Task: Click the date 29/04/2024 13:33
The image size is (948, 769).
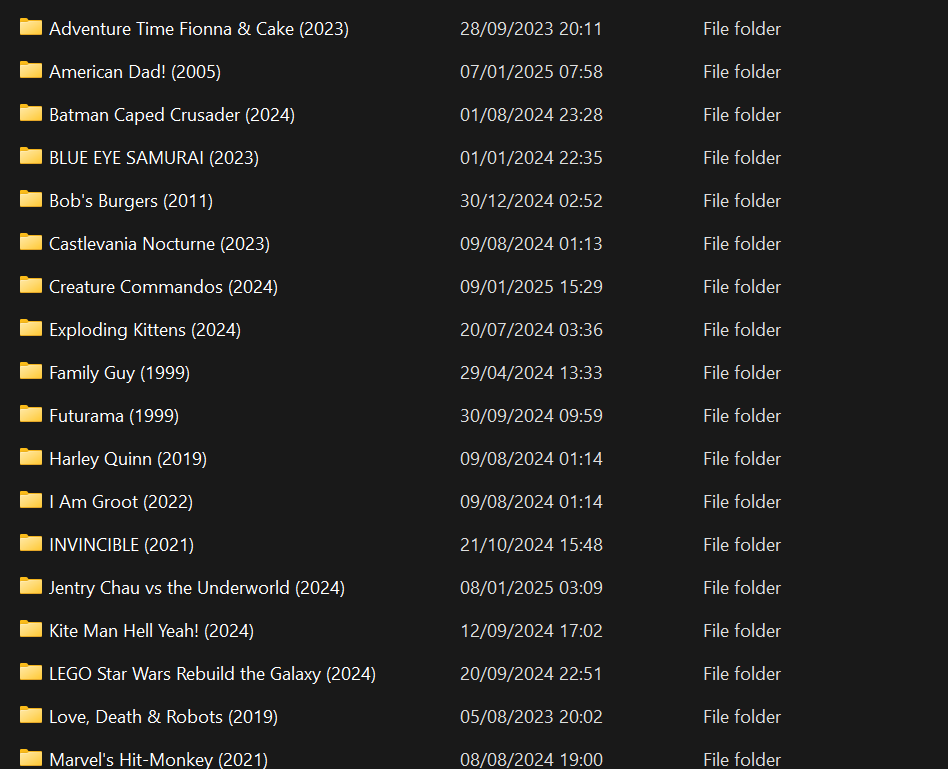Action: click(531, 373)
